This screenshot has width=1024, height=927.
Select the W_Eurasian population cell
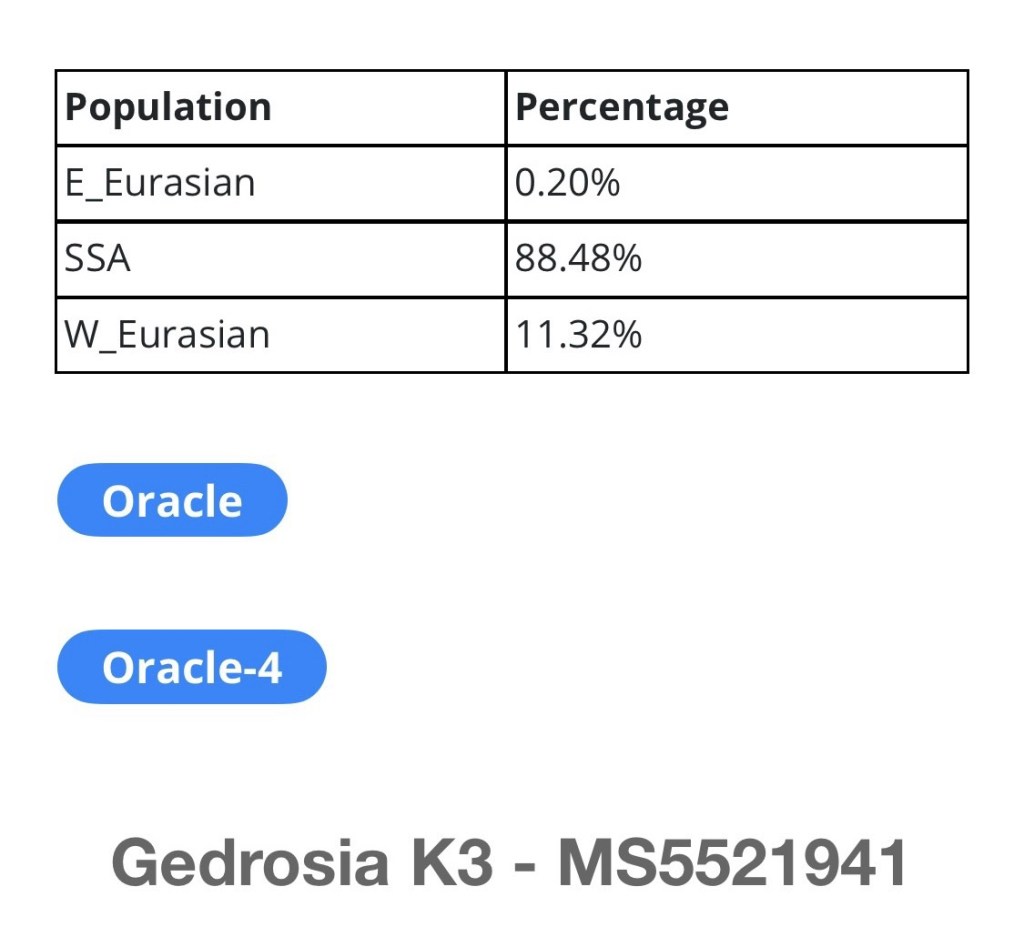pyautogui.click(x=168, y=334)
